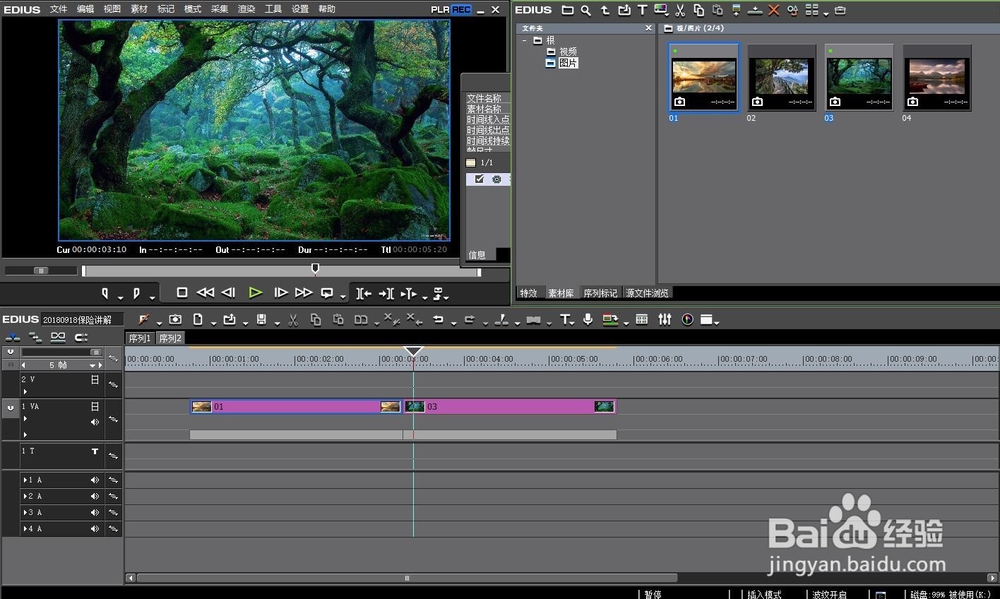Click the Stop button in the player
This screenshot has height=599, width=1000.
[x=182, y=293]
